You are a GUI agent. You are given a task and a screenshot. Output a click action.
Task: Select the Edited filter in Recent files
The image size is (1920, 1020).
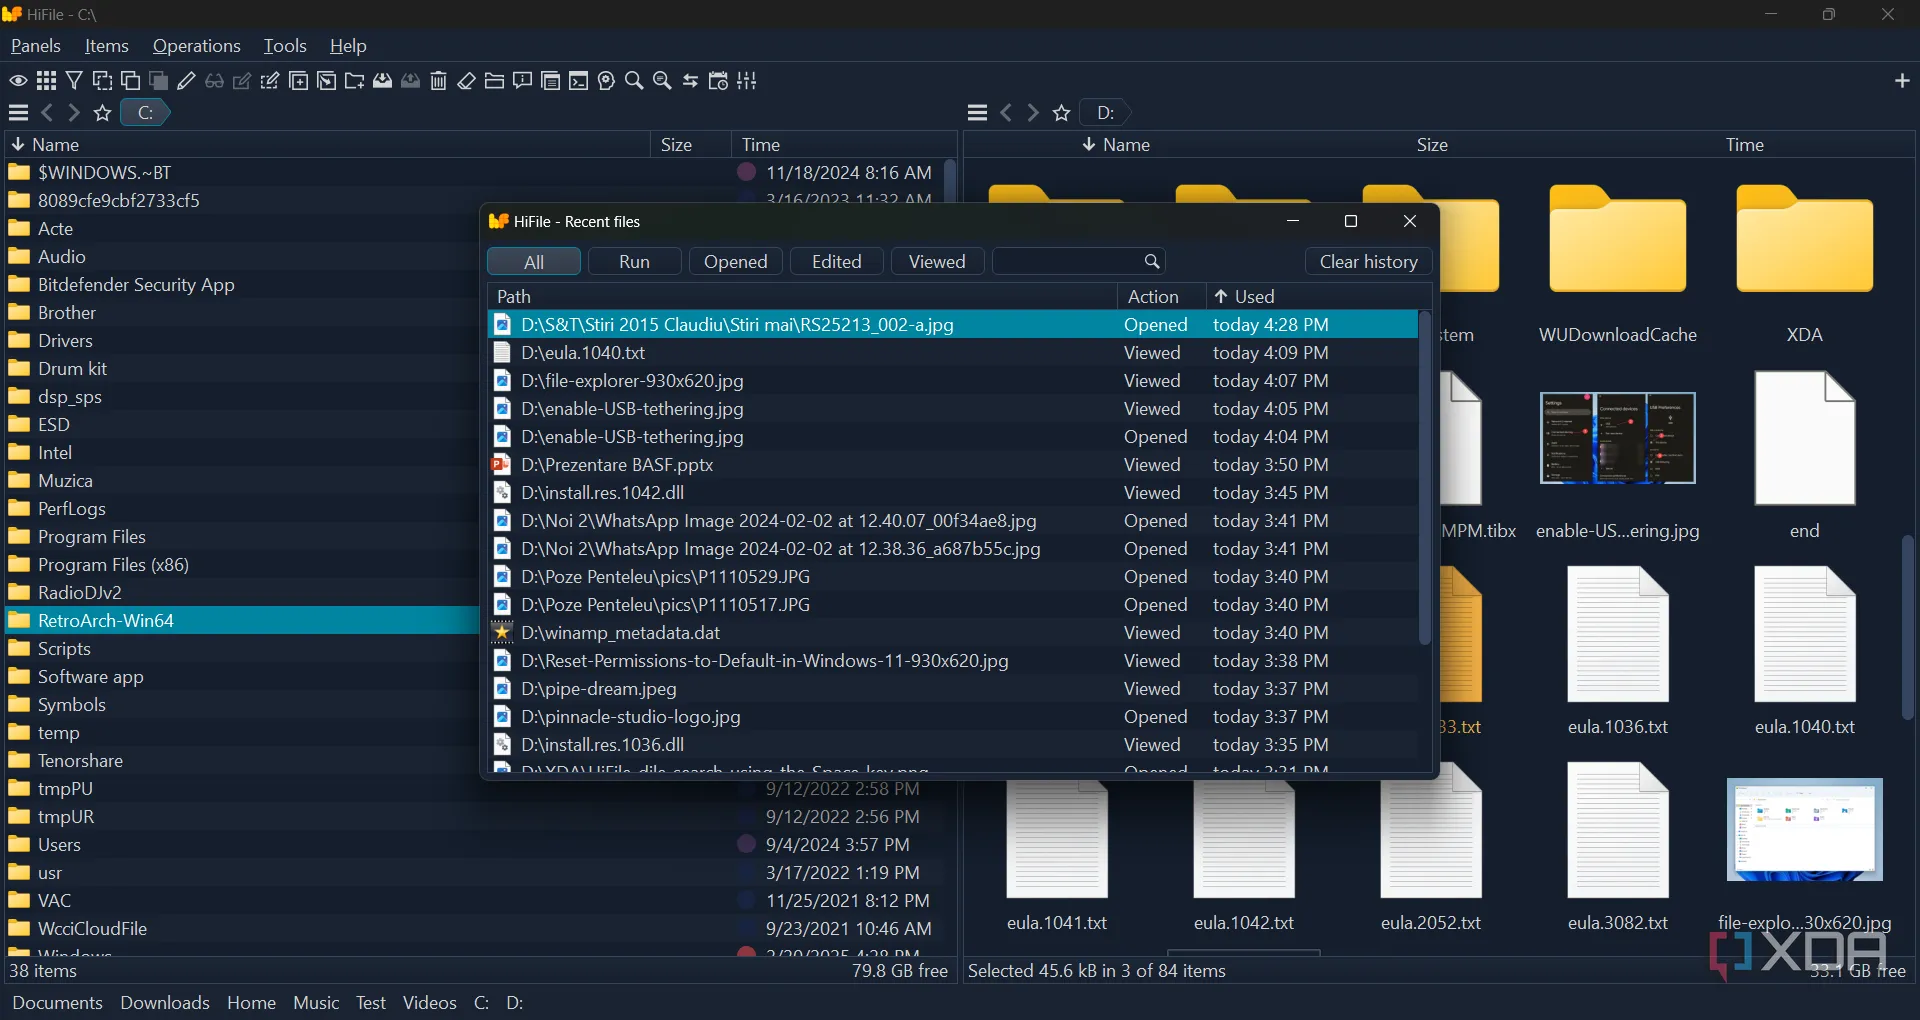[837, 262]
